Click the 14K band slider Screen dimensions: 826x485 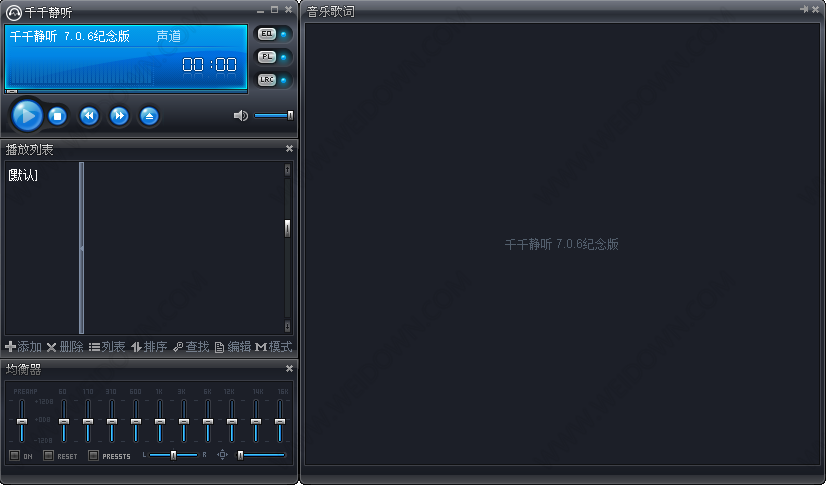coord(256,421)
